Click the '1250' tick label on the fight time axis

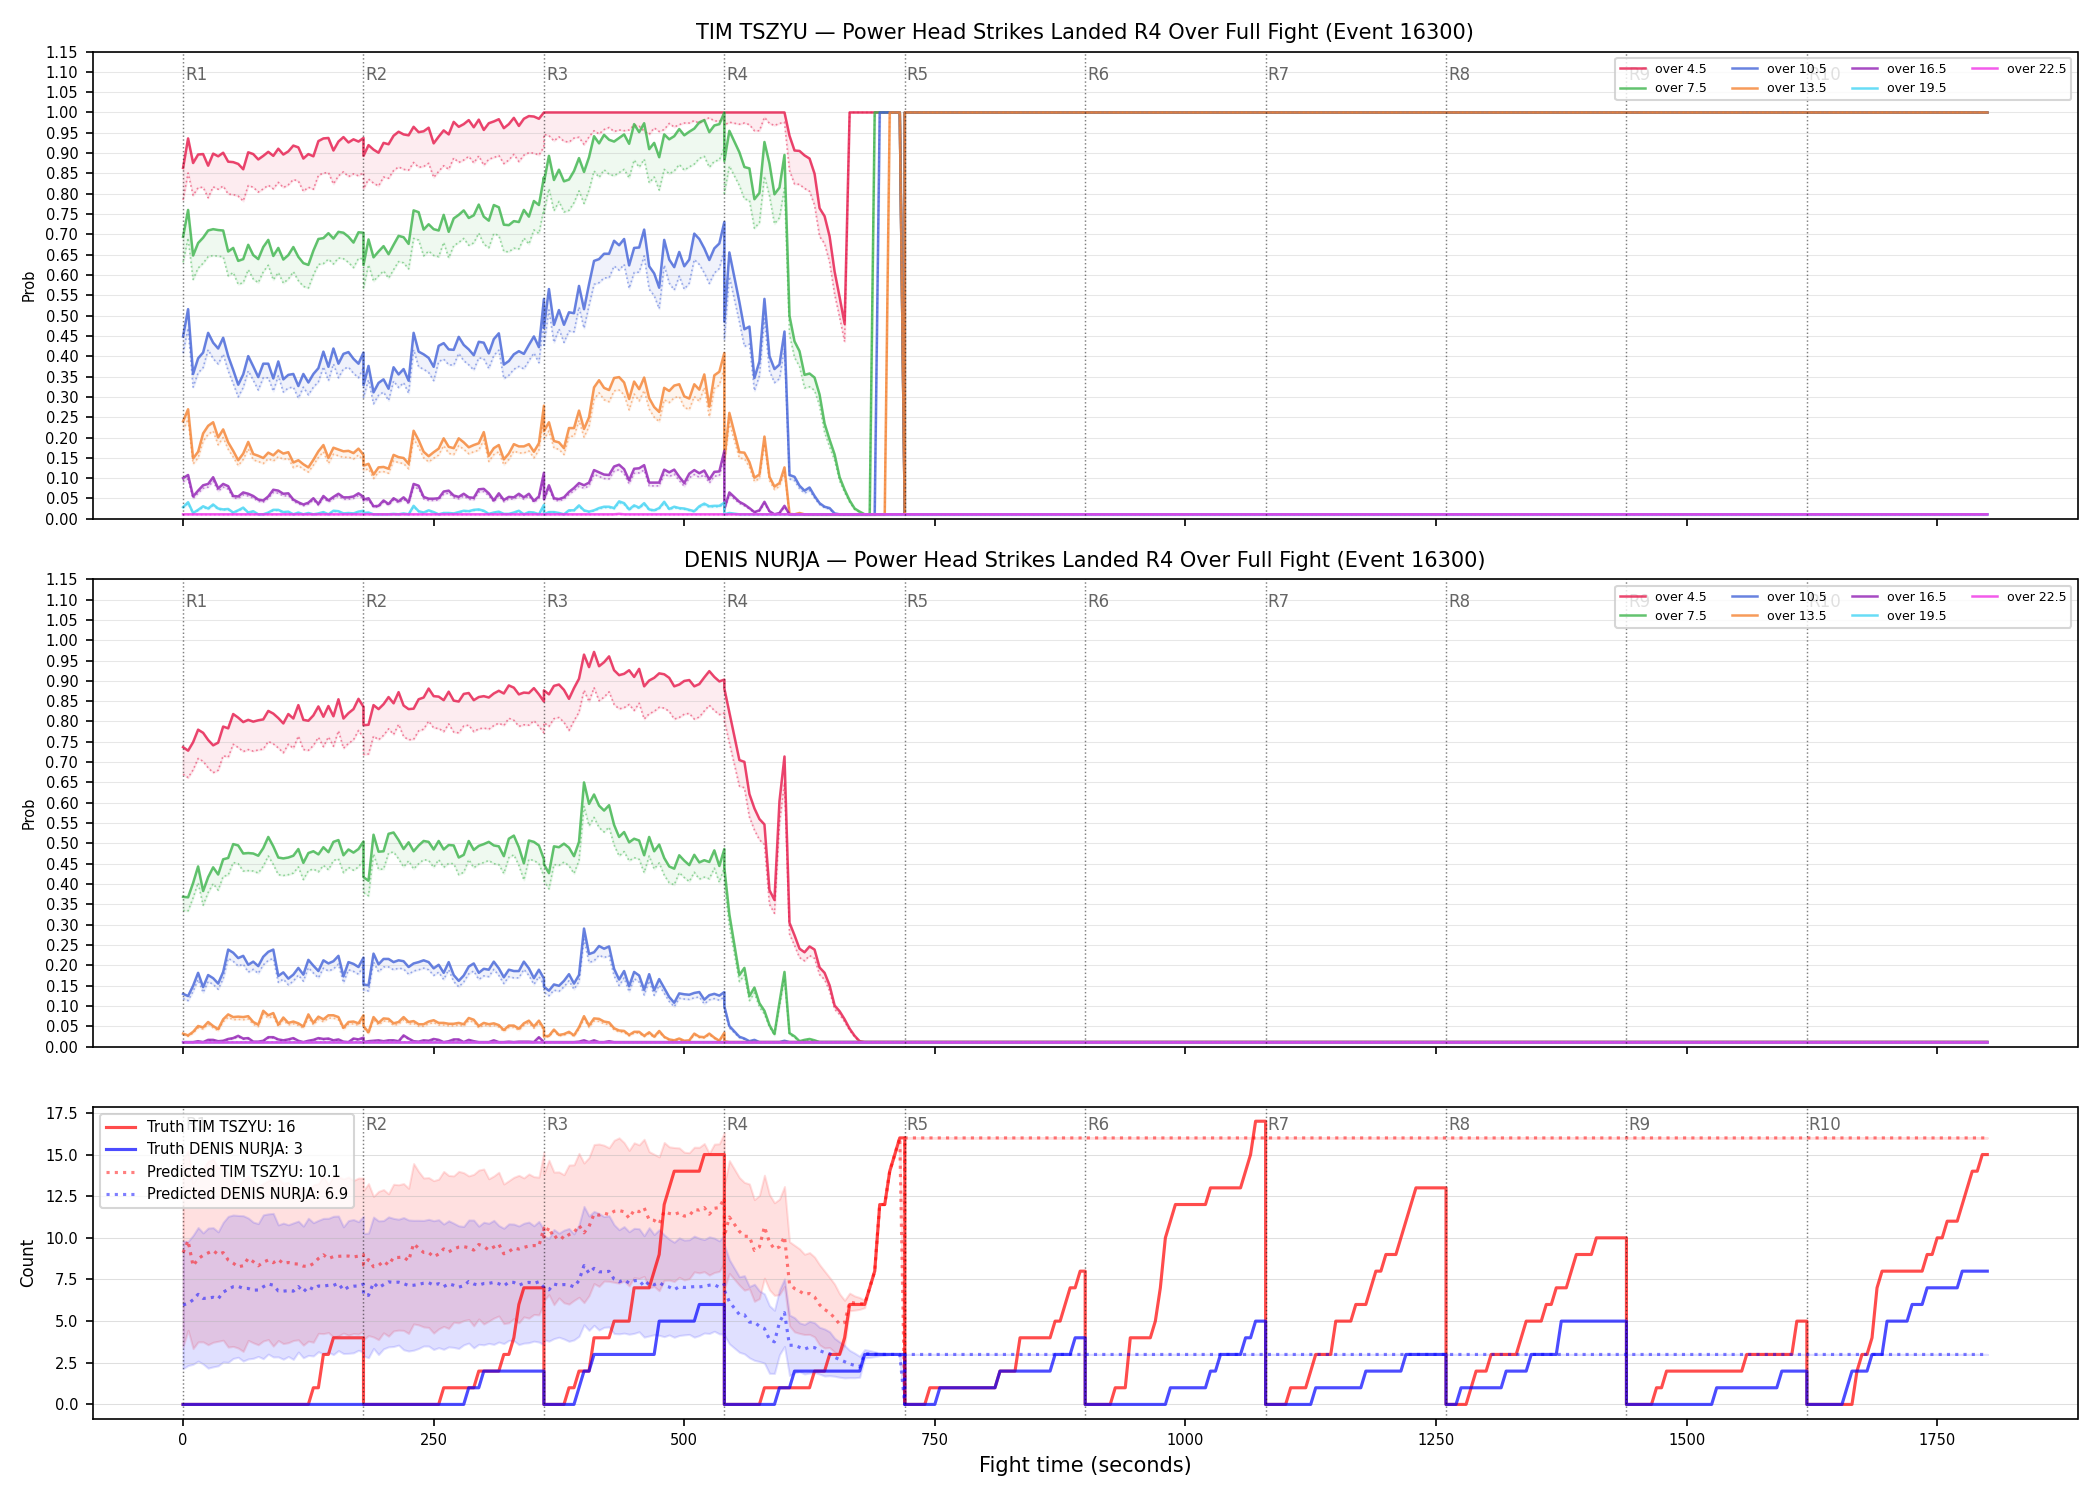[1436, 1440]
